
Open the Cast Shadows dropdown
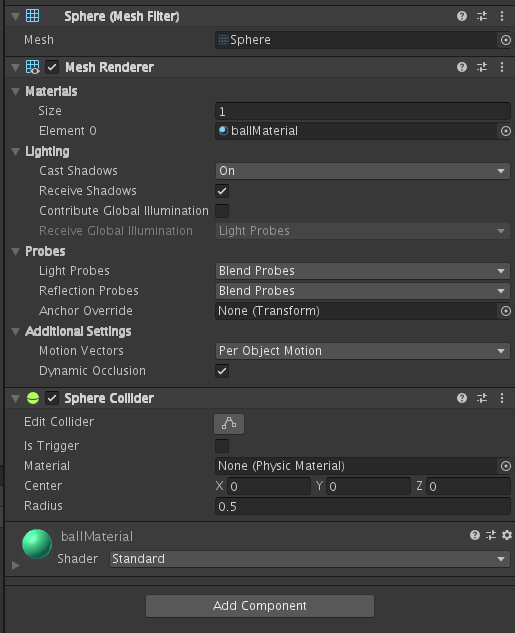(362, 171)
